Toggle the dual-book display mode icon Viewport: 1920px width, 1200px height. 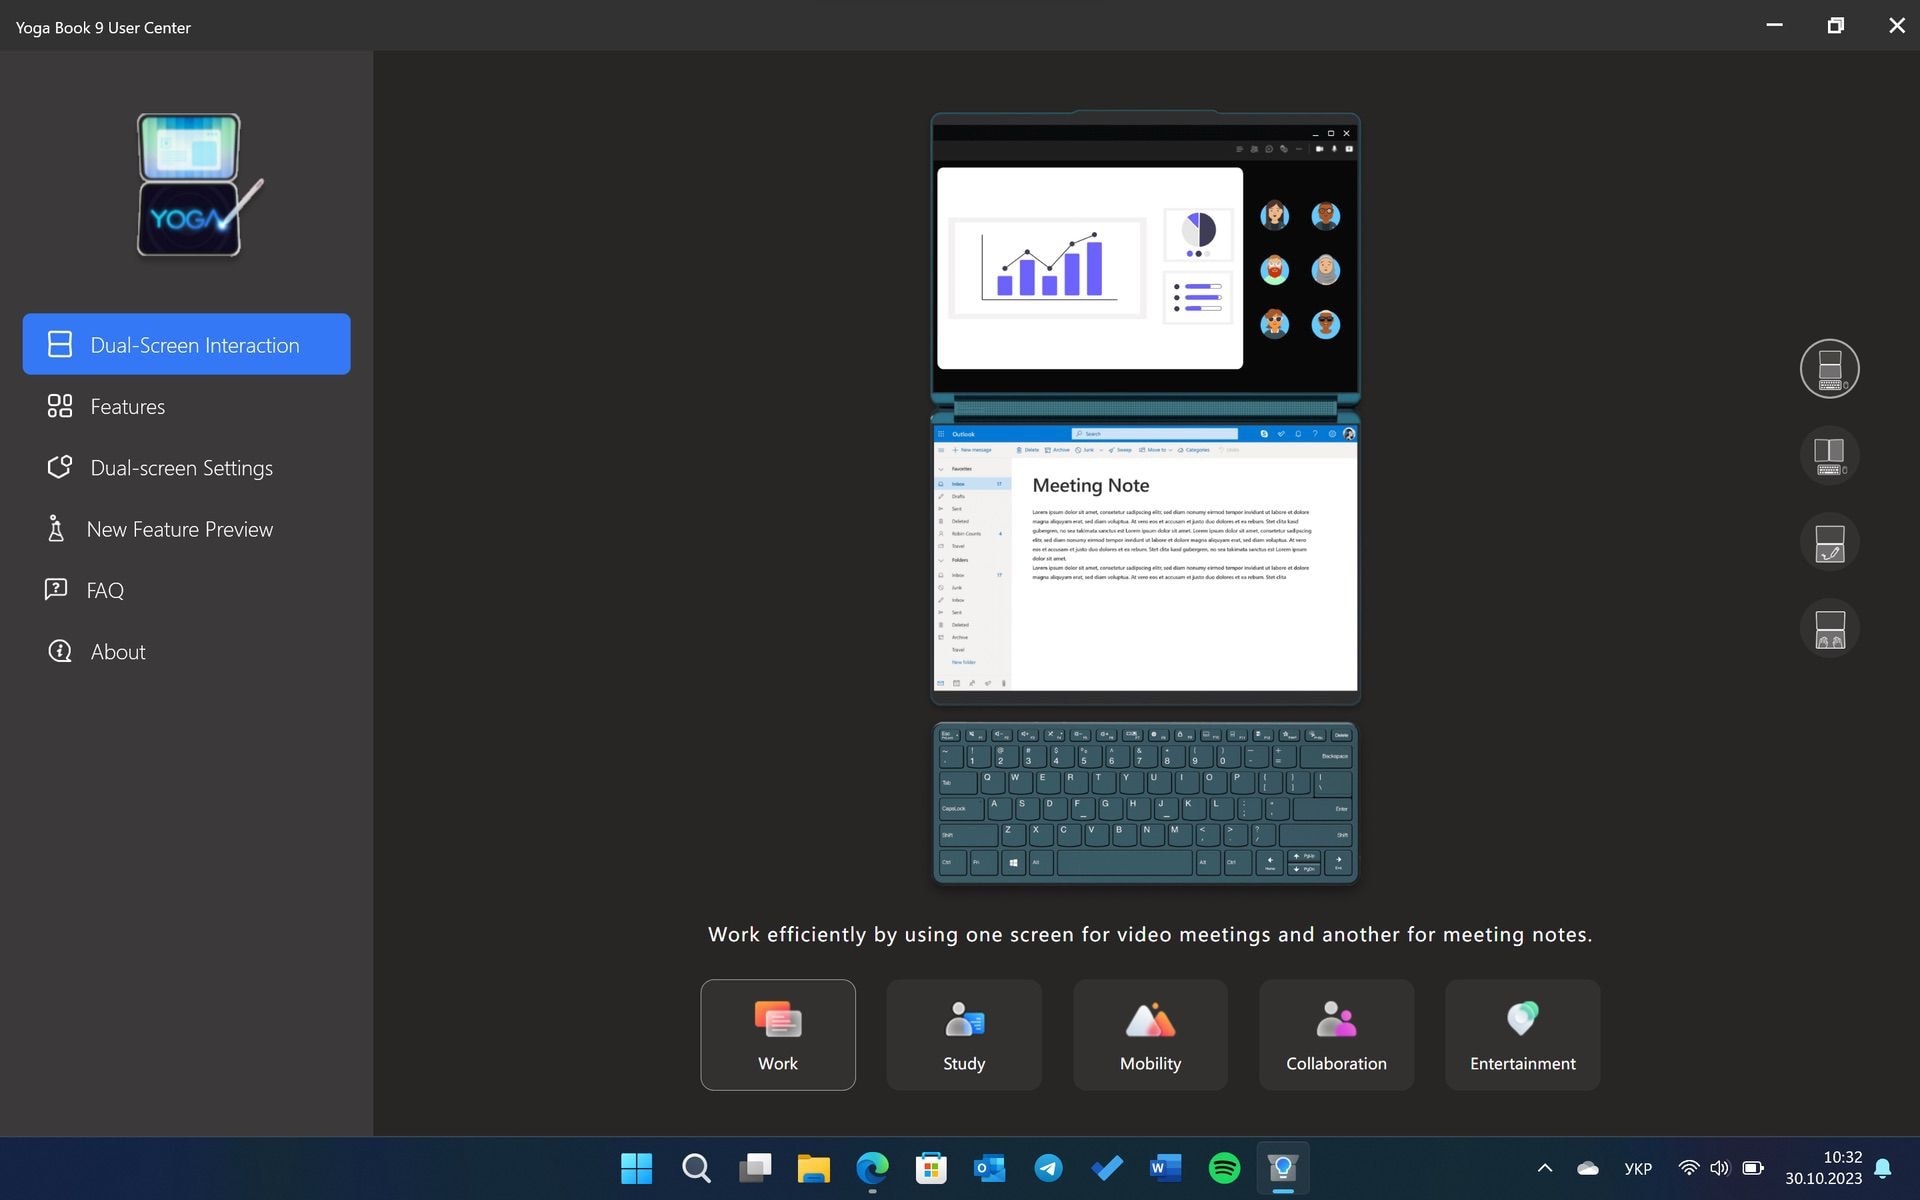click(x=1830, y=456)
